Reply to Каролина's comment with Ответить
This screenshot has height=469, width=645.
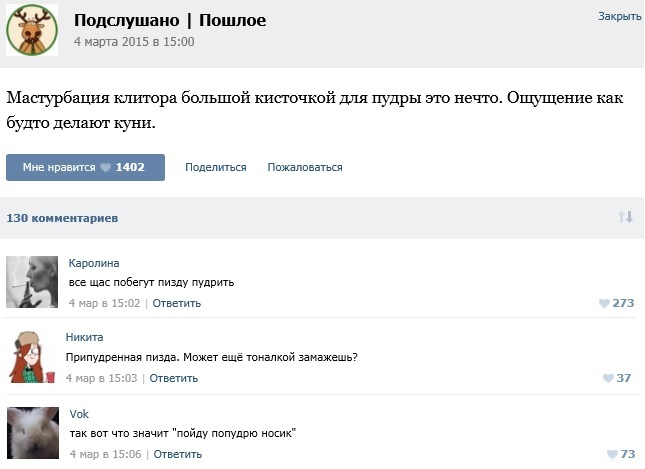coord(177,303)
